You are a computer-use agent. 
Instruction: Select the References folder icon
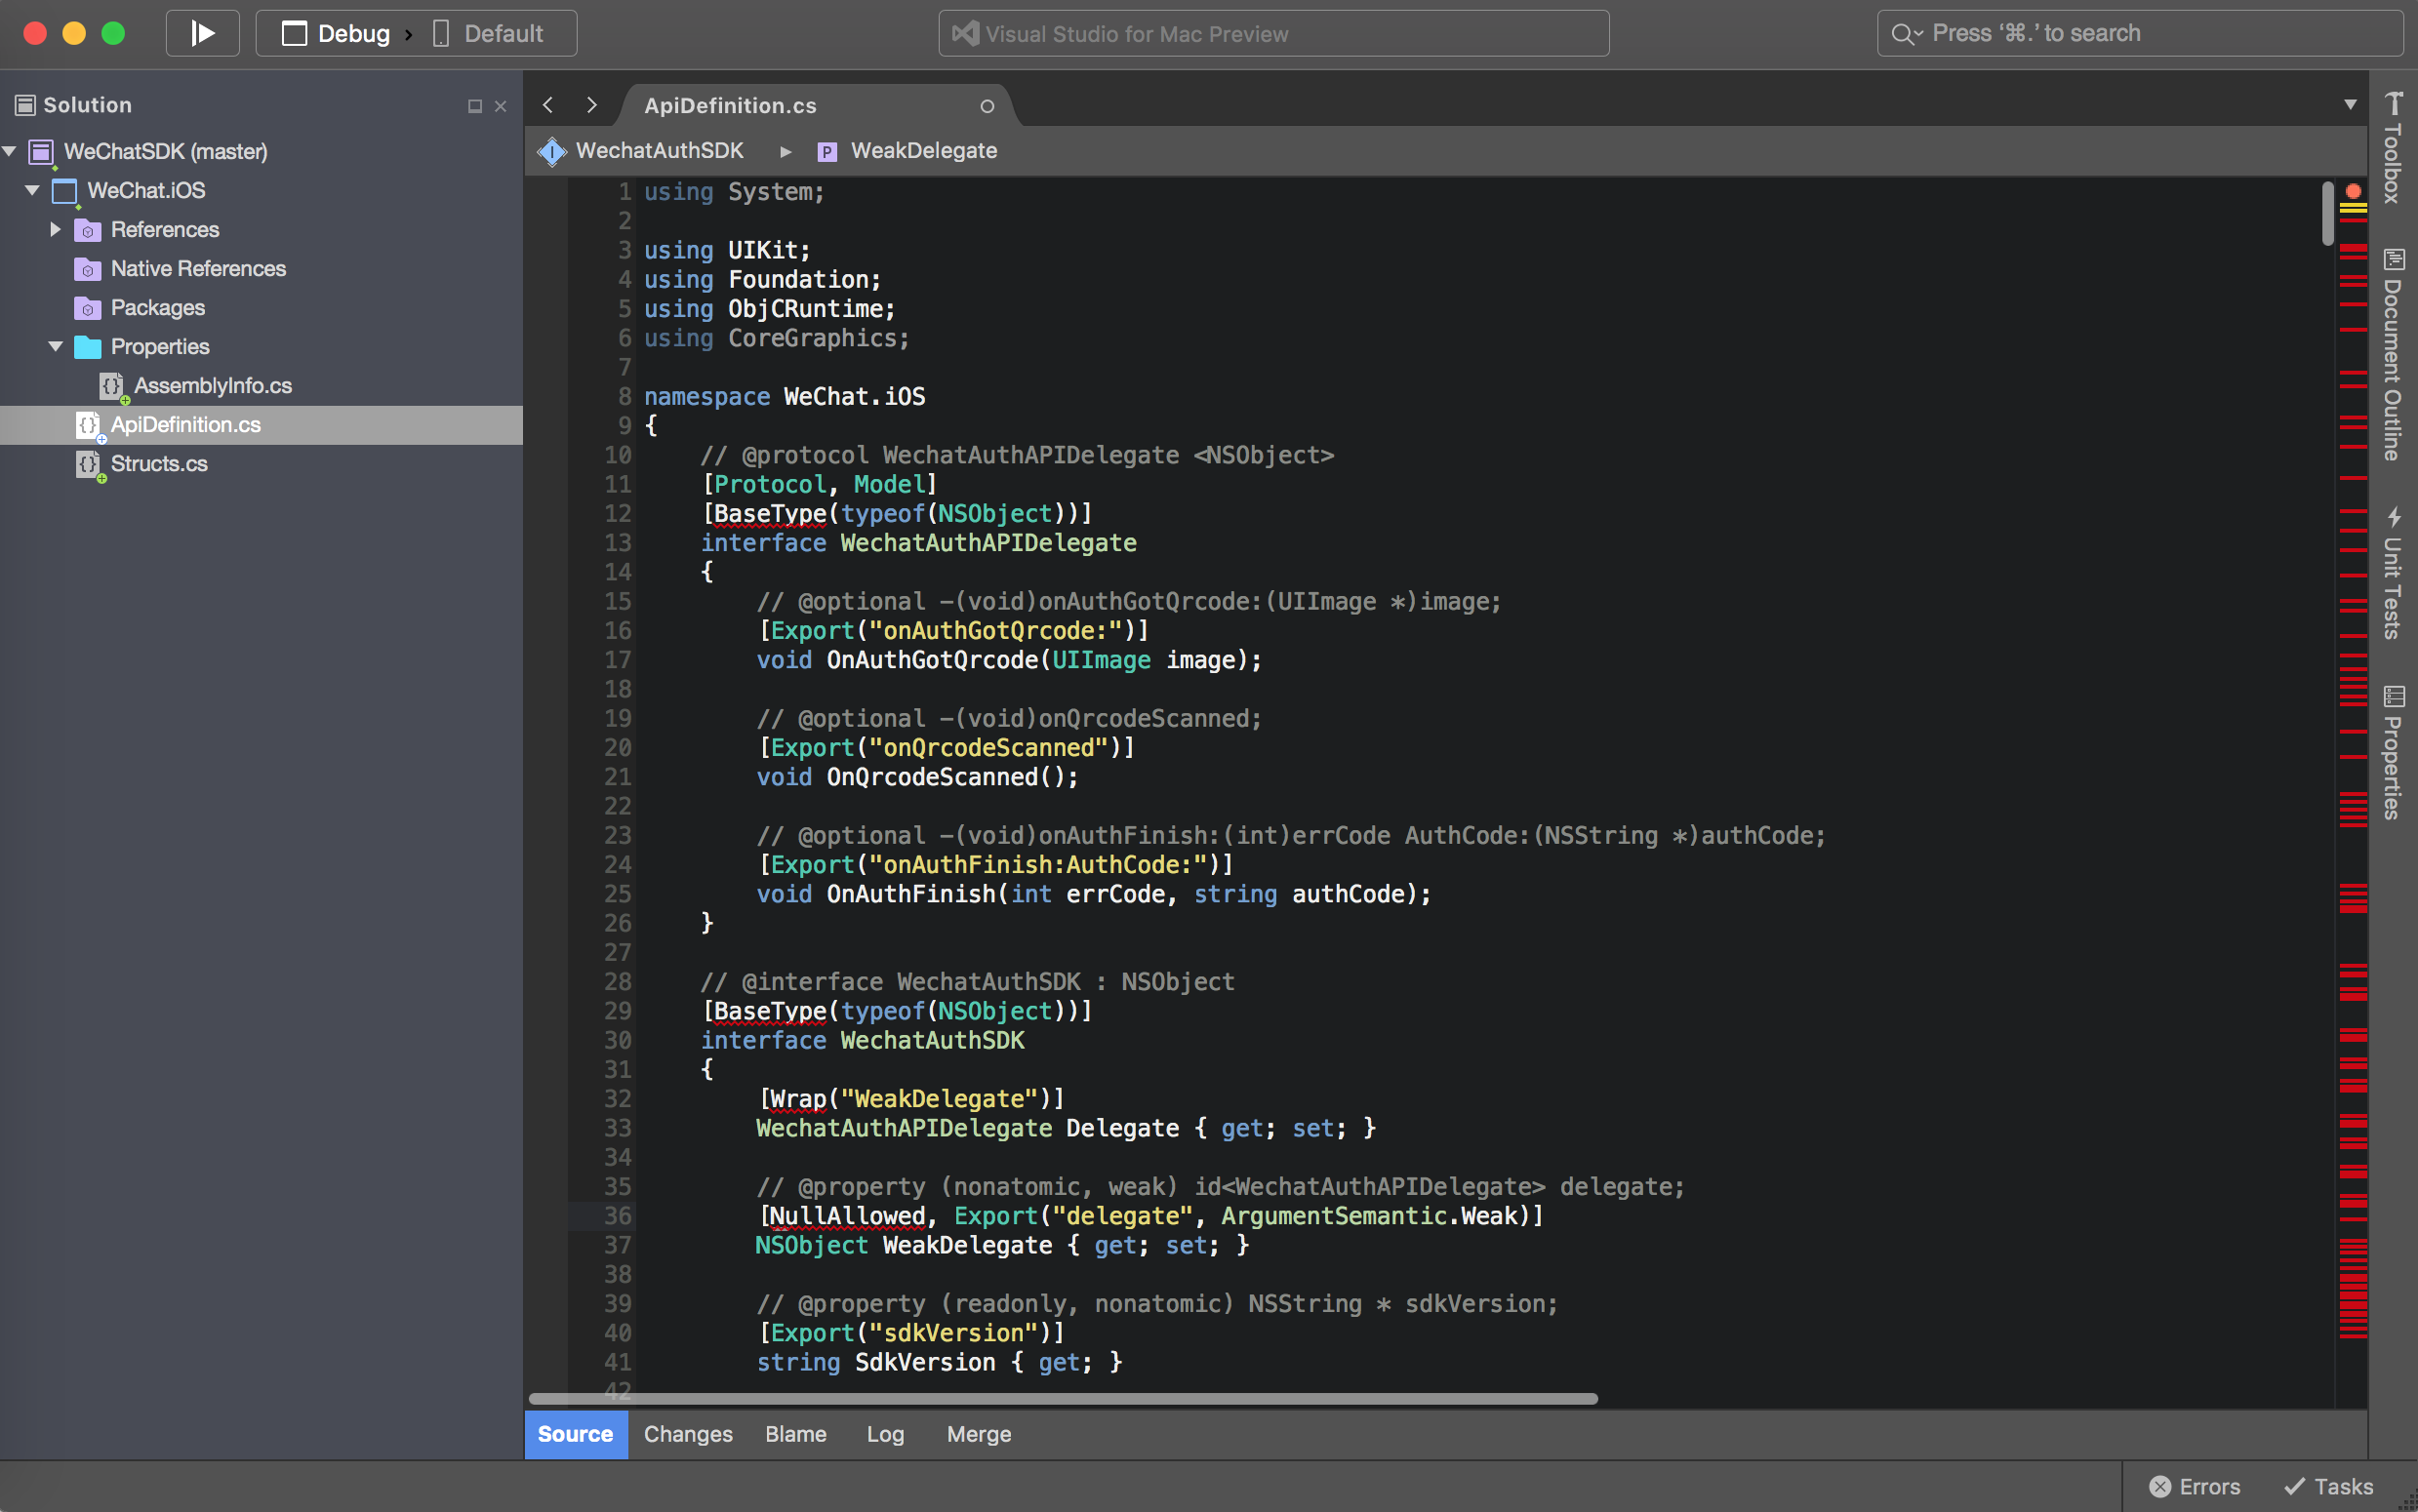click(88, 230)
